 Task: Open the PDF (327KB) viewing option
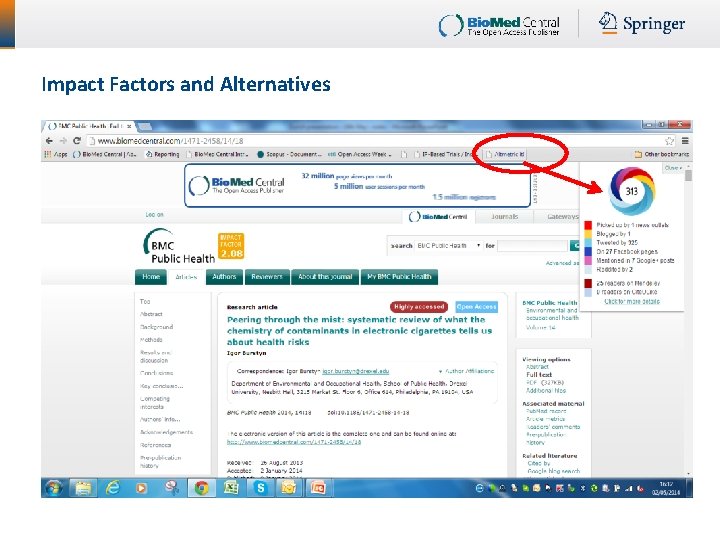click(545, 382)
